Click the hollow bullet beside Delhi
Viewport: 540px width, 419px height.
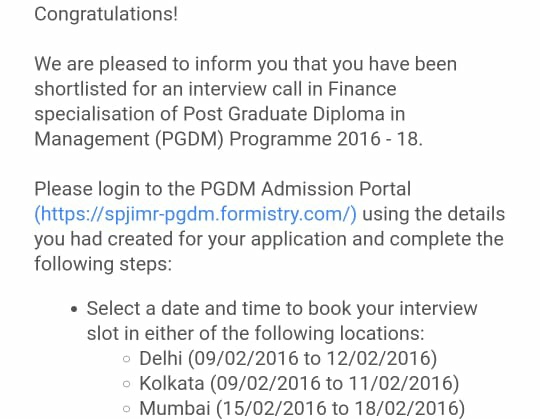126,359
